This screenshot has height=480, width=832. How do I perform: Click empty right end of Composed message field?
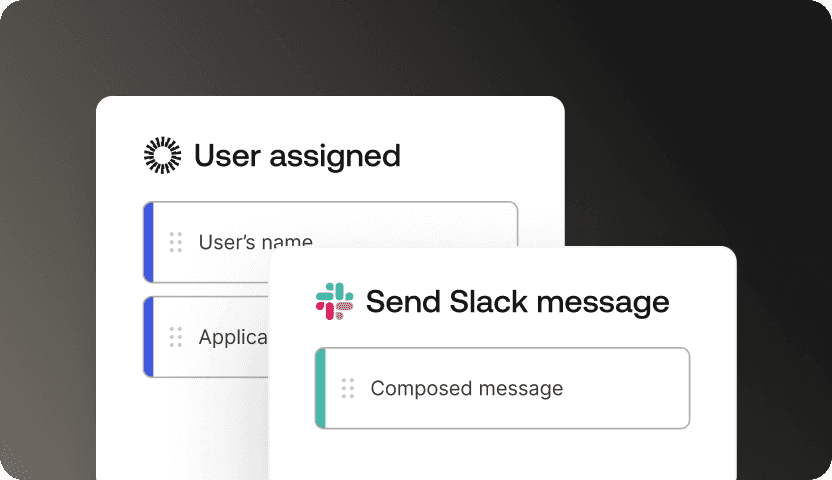[x=640, y=388]
